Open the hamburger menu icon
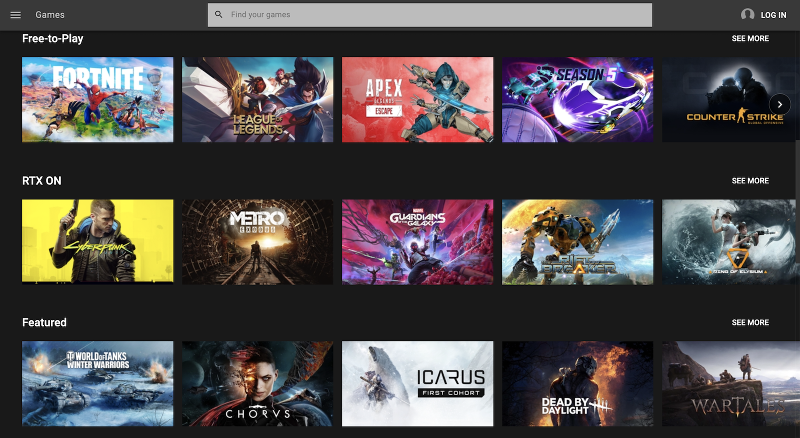The height and width of the screenshot is (438, 800). 15,15
